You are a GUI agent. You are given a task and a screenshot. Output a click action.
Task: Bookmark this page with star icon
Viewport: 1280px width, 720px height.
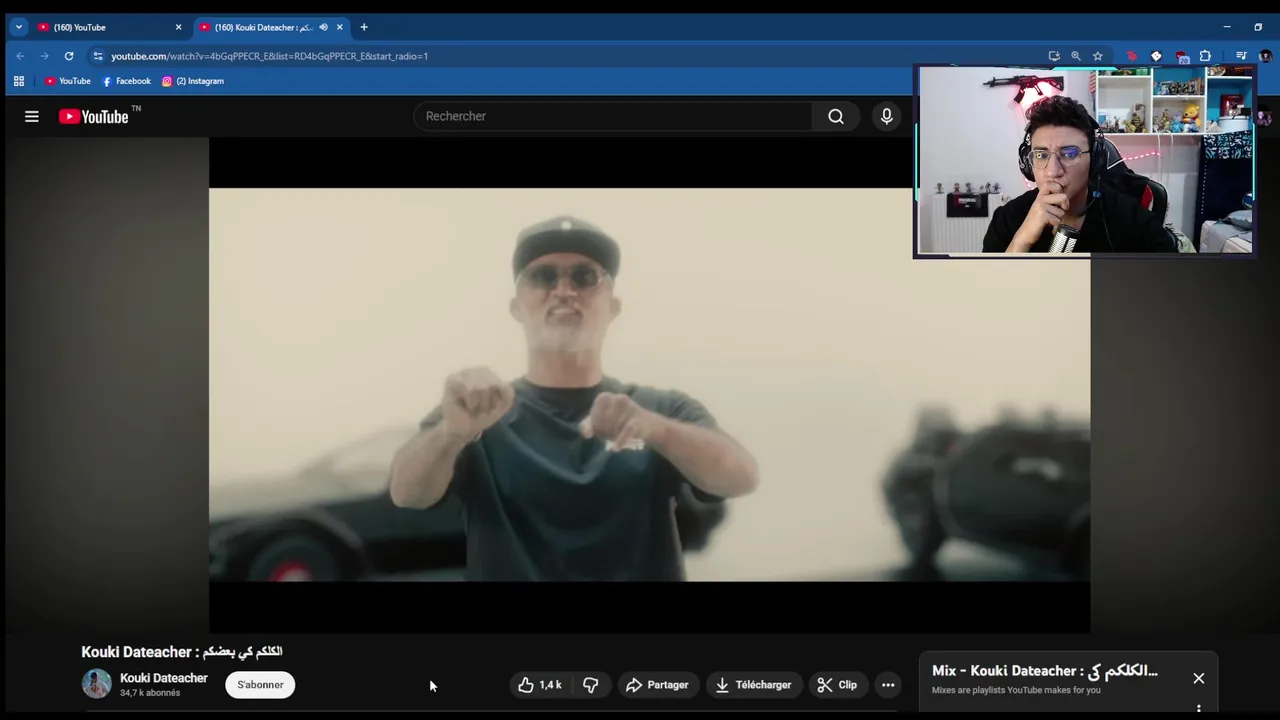(x=1098, y=56)
